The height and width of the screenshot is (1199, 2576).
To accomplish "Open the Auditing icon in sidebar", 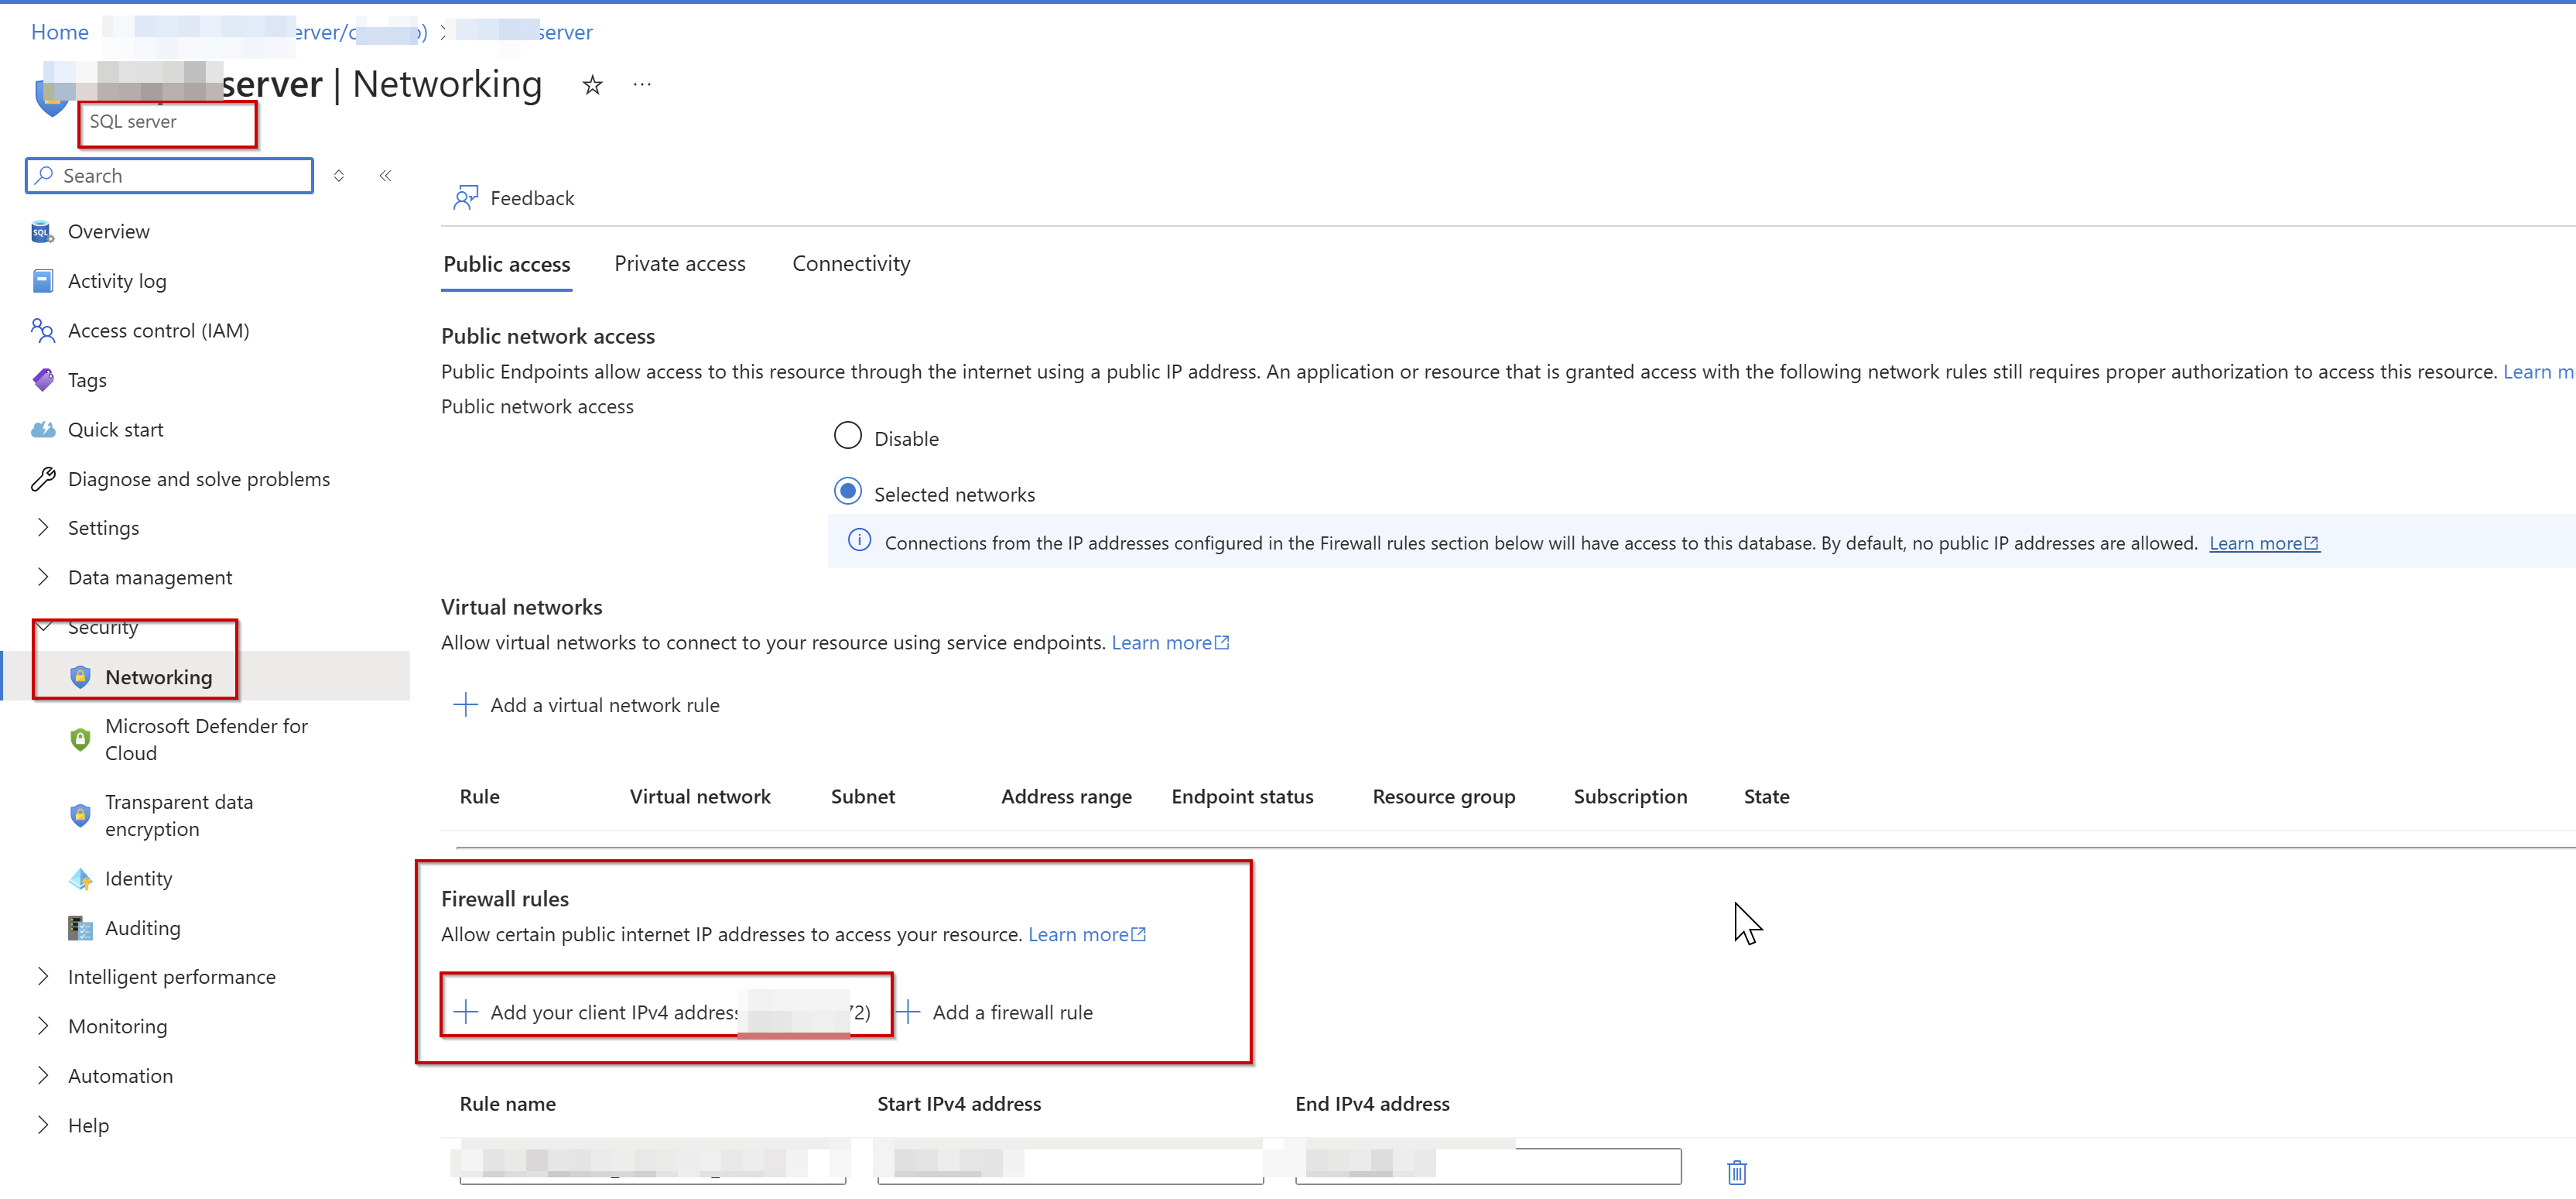I will (x=80, y=928).
